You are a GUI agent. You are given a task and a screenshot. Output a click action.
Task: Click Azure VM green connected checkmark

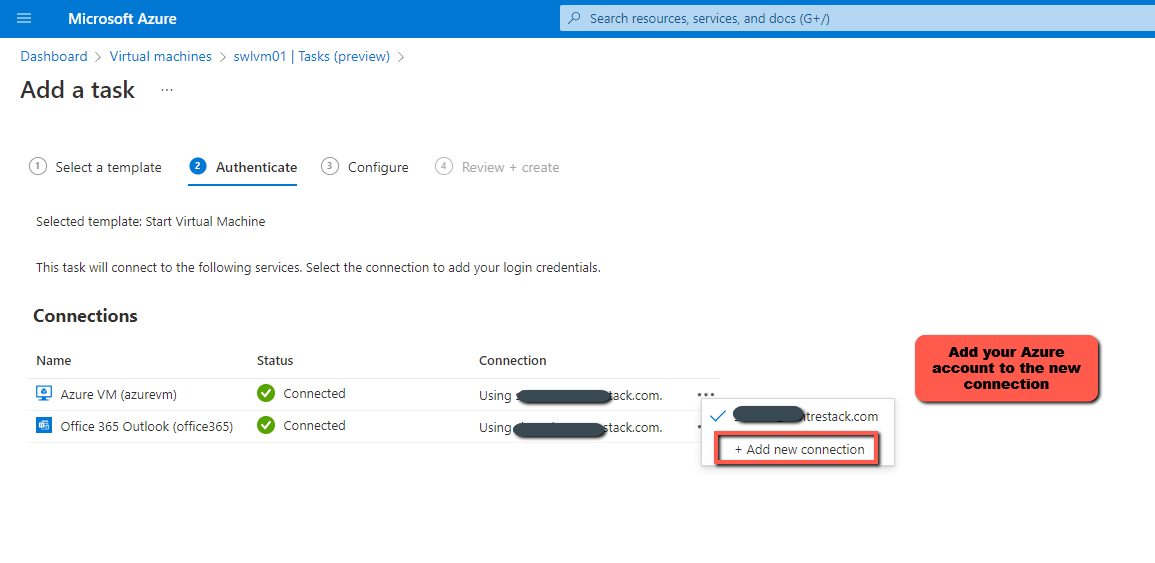(266, 394)
